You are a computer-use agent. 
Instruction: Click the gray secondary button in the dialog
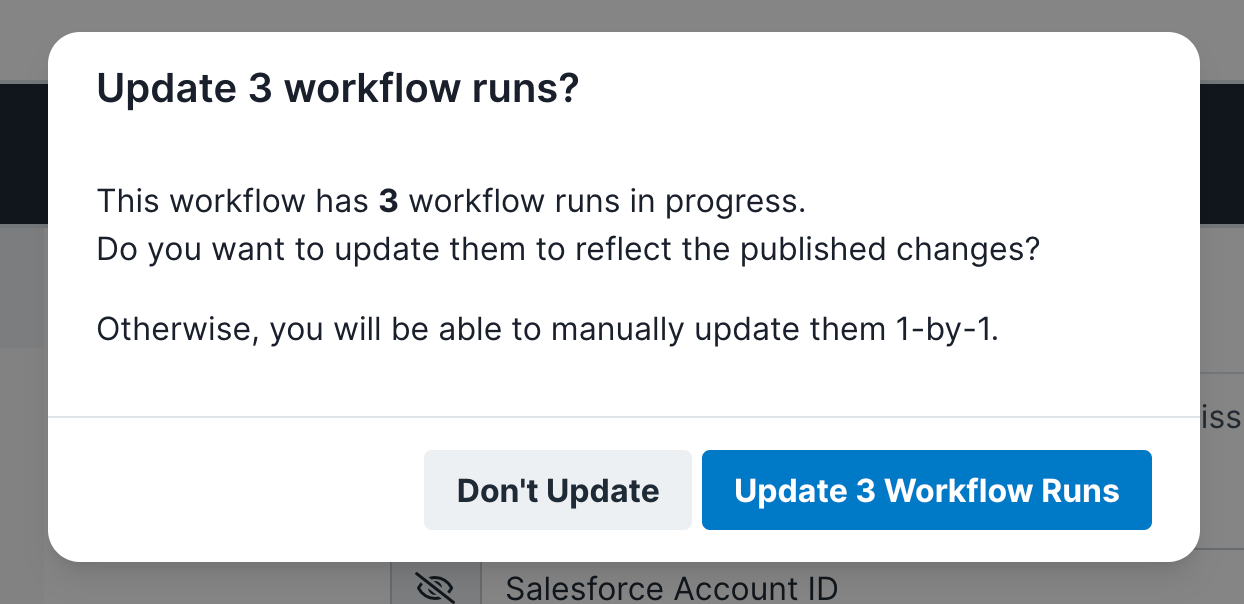(557, 490)
